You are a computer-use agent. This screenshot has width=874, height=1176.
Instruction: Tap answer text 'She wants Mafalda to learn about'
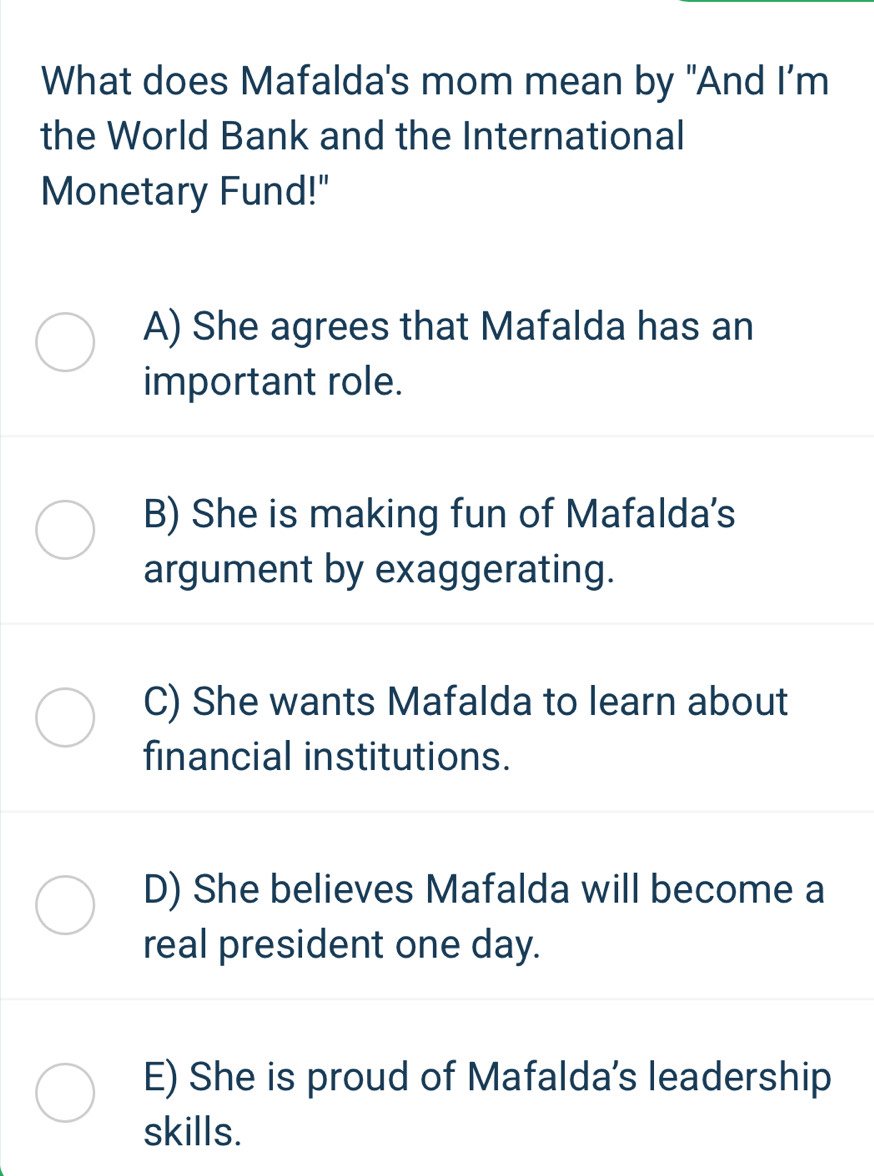pyautogui.click(x=466, y=701)
